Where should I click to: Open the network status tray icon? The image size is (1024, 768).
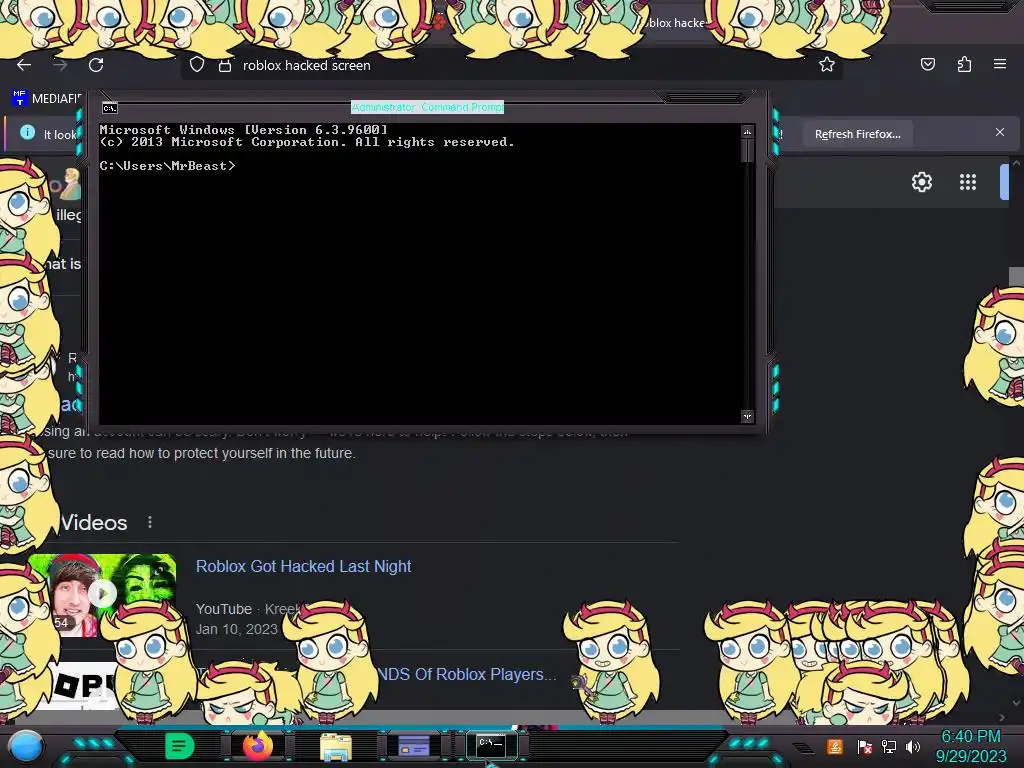pos(889,746)
